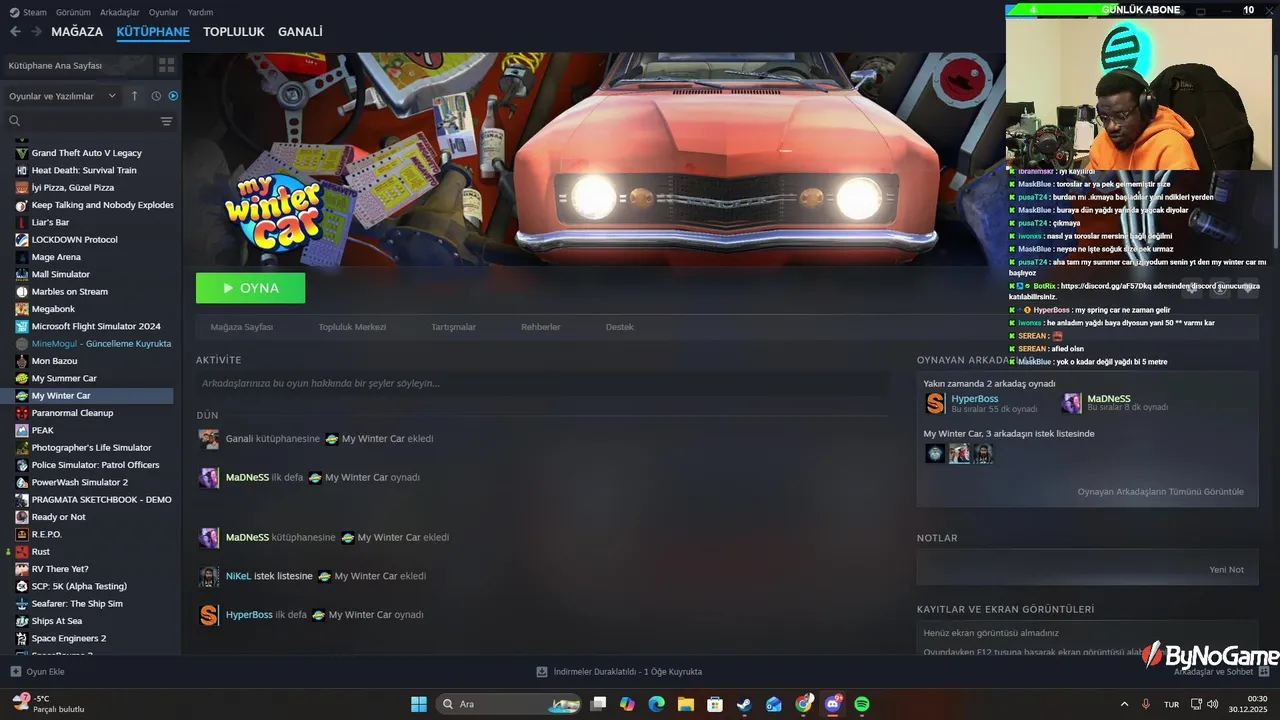Toggle recent activity clock filter
Image resolution: width=1280 pixels, height=720 pixels.
(156, 96)
